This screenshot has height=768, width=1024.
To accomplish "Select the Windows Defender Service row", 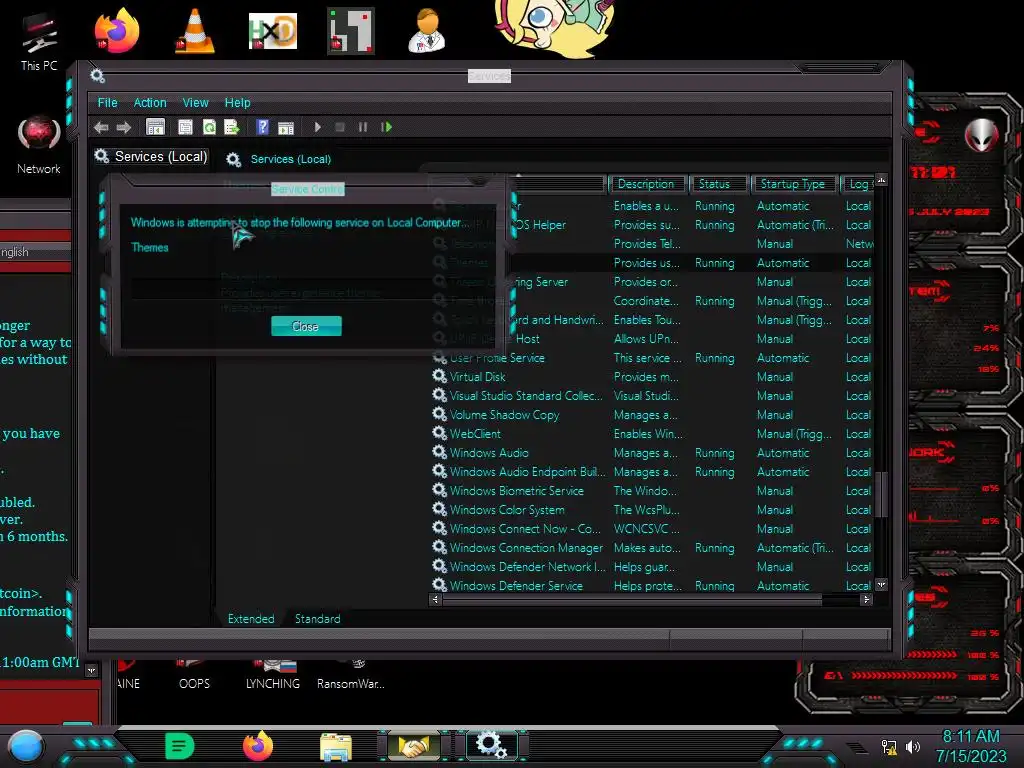I will [x=653, y=586].
